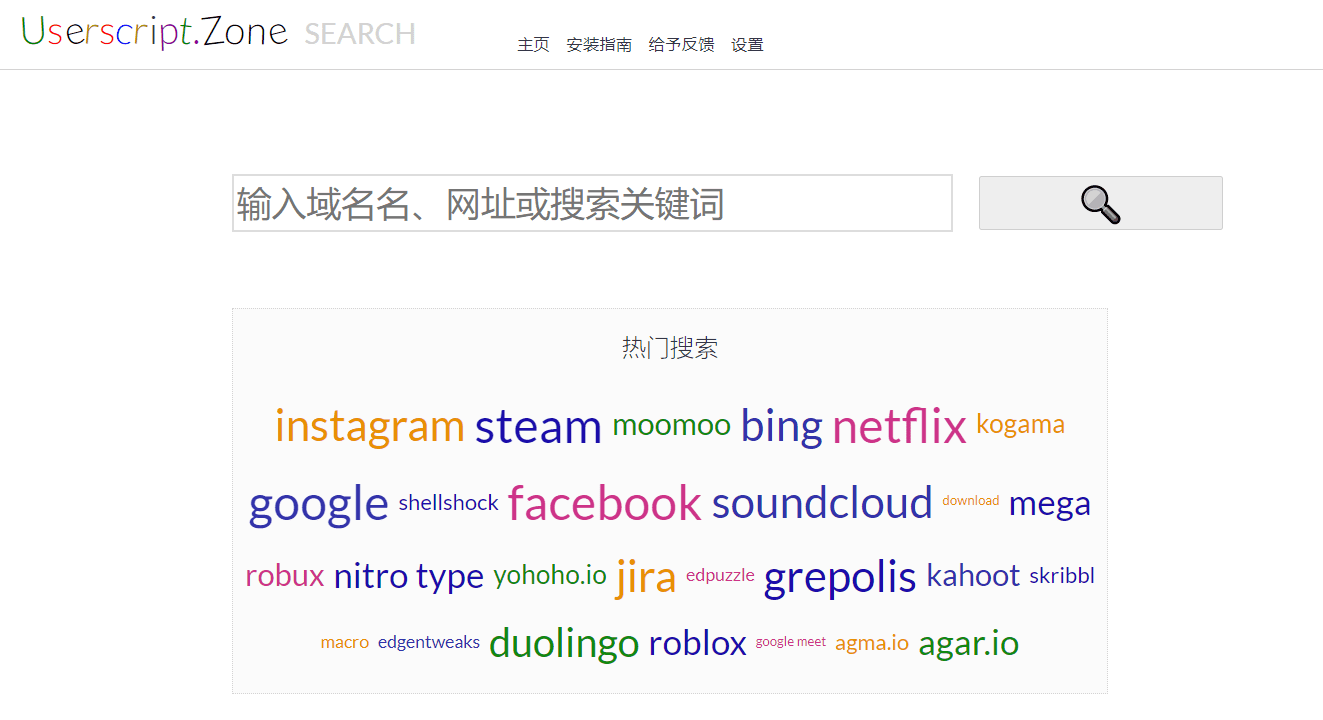Click the magnifying glass search button
Screen dimensions: 1323x720
tap(1100, 204)
